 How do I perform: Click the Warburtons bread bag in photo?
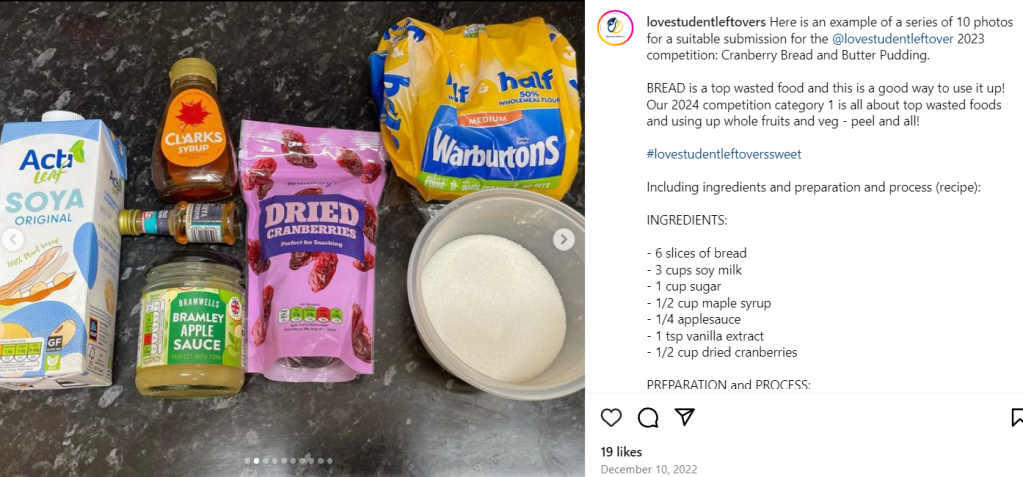[x=473, y=108]
